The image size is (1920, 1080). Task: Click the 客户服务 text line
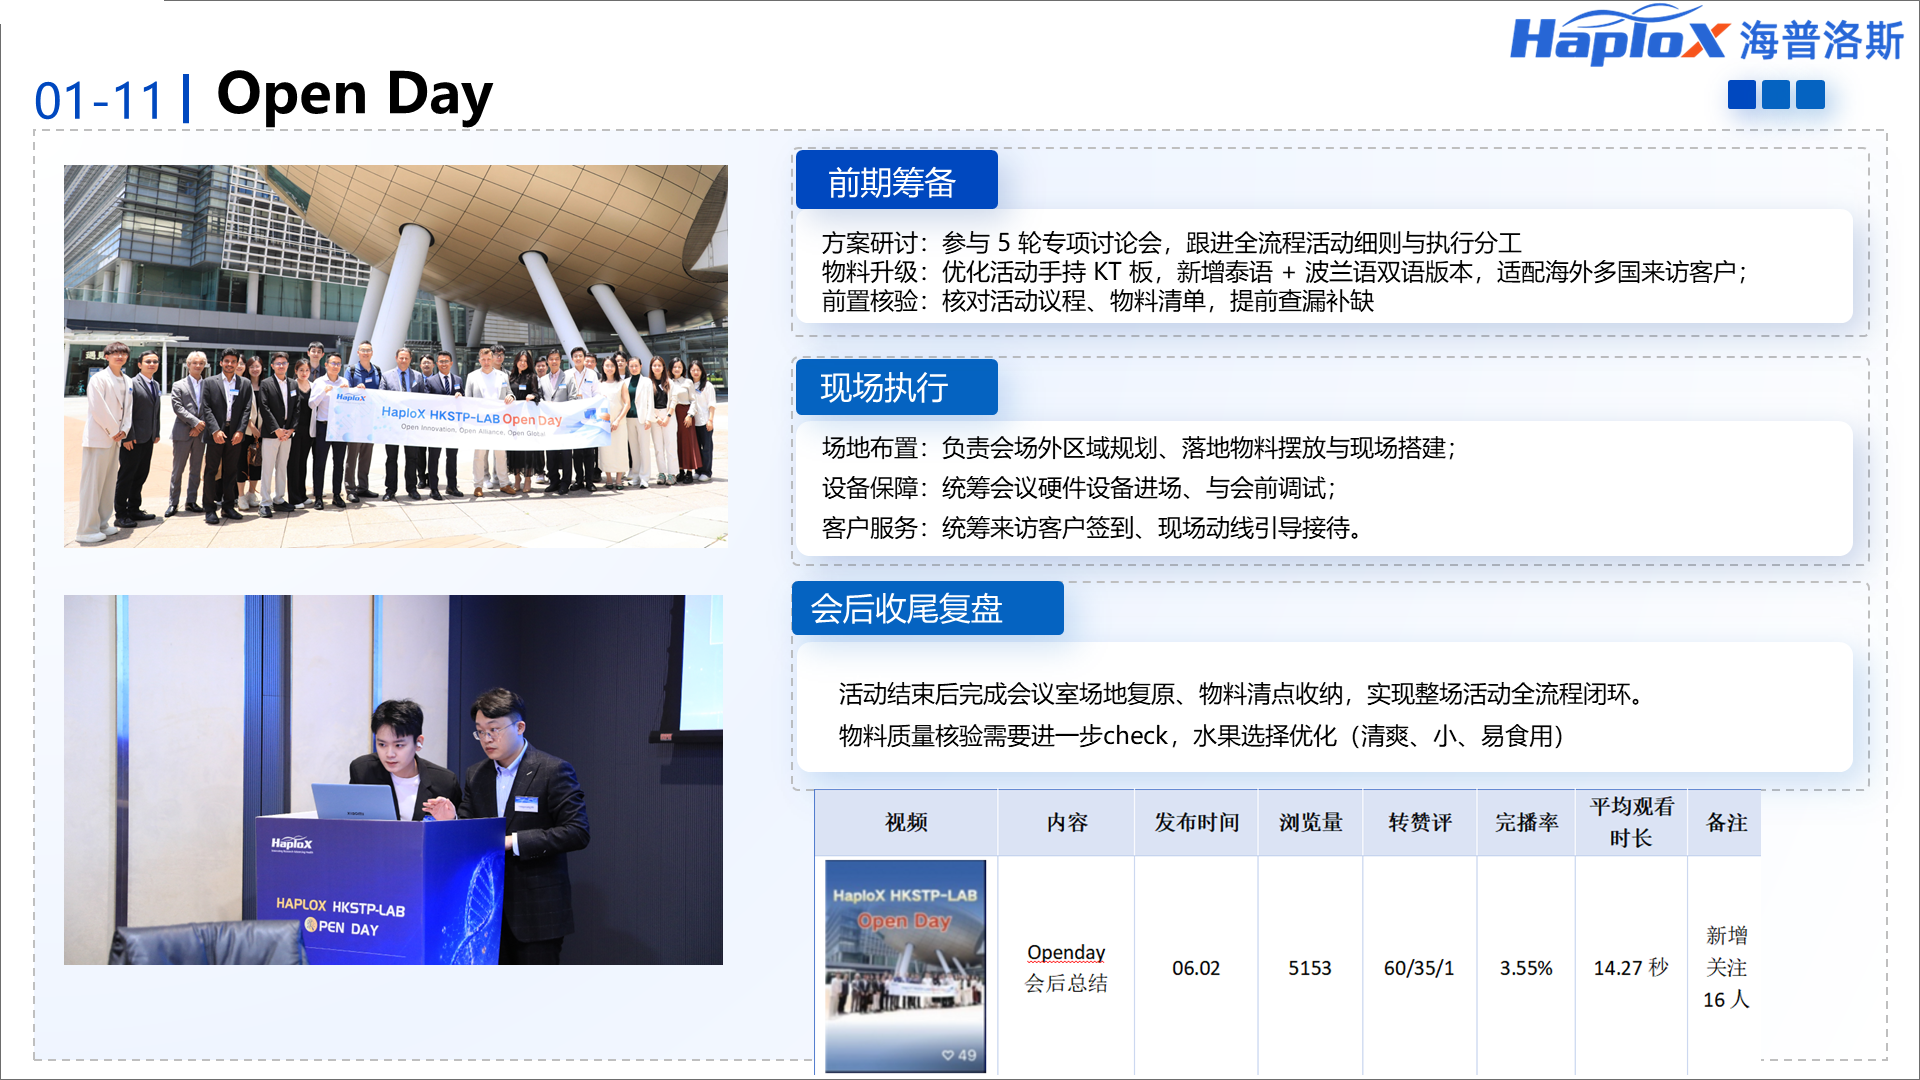(1092, 528)
